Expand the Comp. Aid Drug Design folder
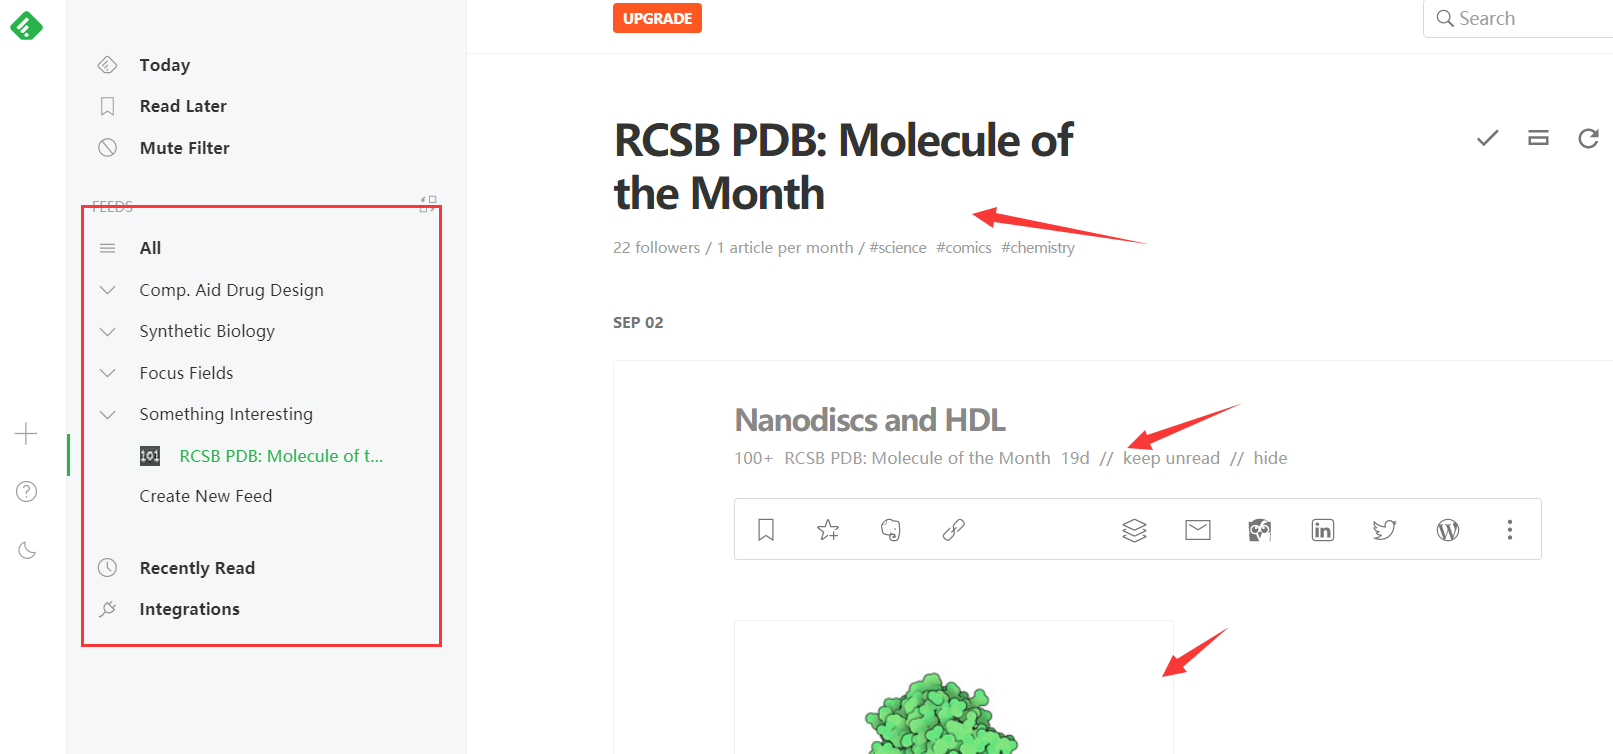The height and width of the screenshot is (754, 1613). click(x=108, y=290)
